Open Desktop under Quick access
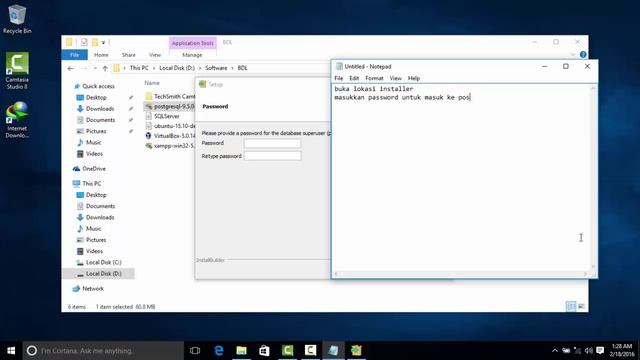This screenshot has width=640, height=360. pos(96,98)
